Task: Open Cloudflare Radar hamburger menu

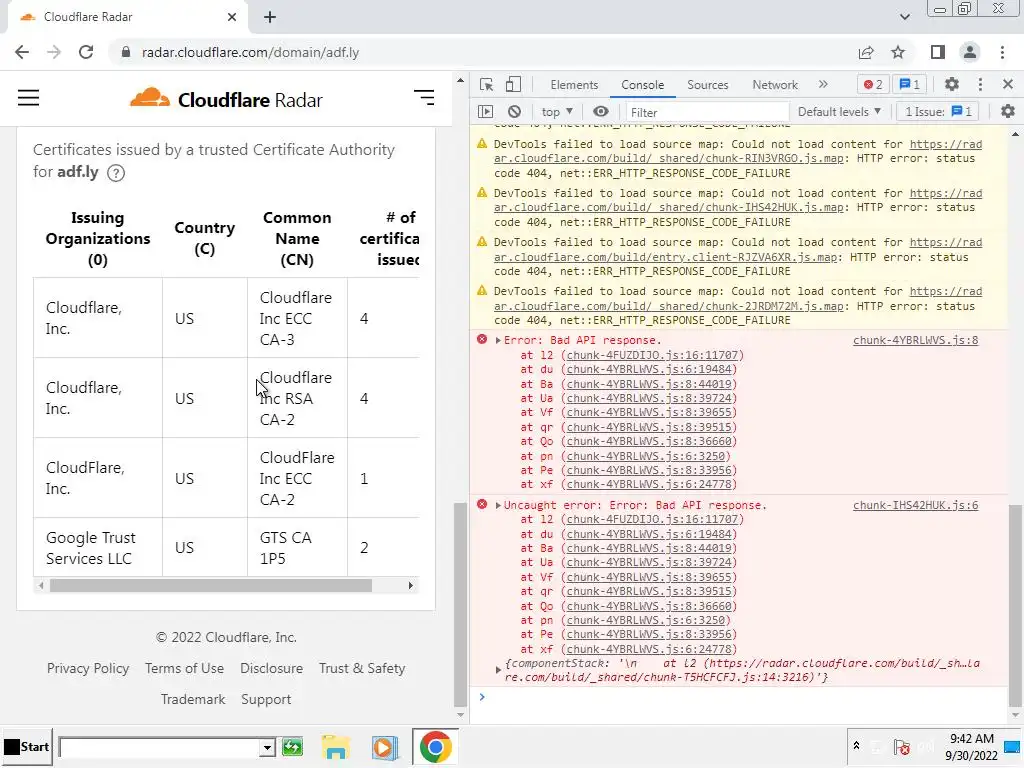Action: 28,98
